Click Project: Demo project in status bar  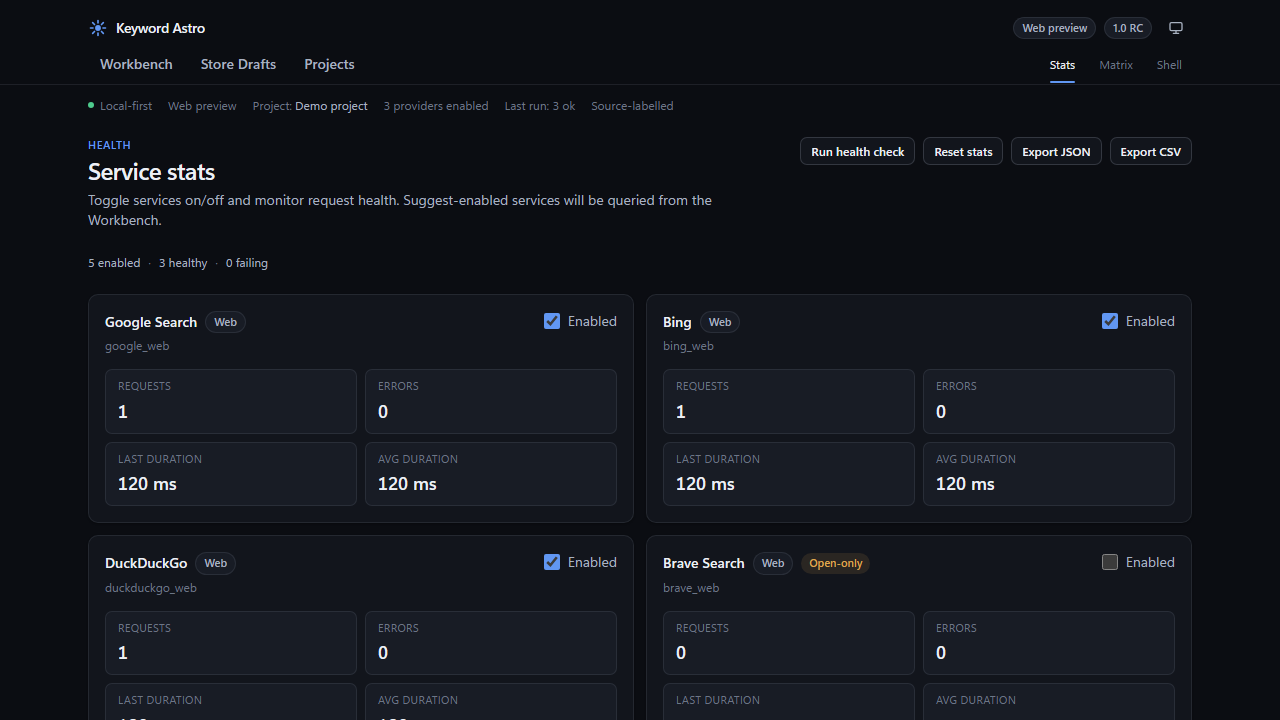point(310,106)
